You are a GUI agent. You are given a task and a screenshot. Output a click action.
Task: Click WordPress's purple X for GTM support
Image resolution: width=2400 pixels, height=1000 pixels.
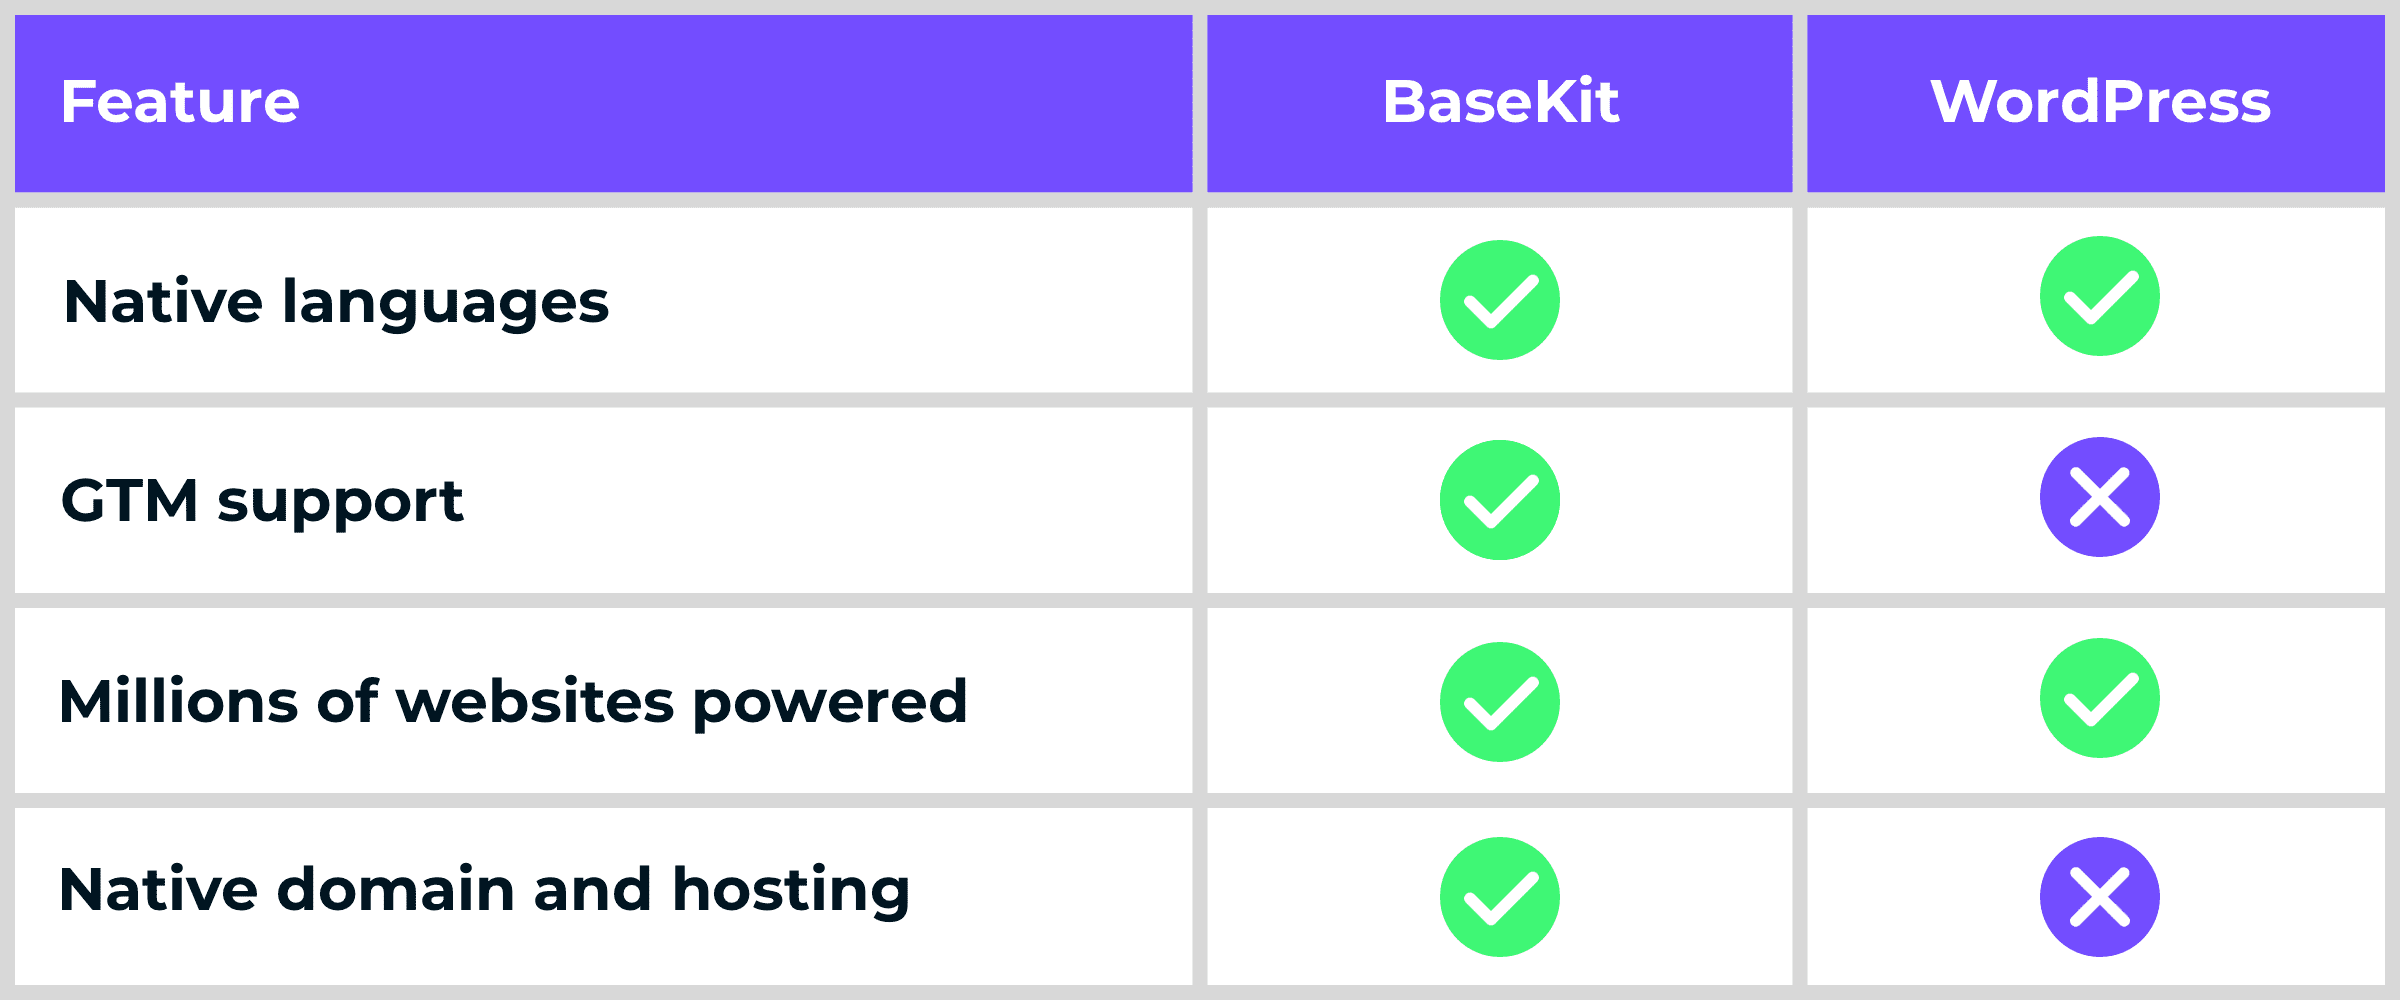click(2099, 497)
